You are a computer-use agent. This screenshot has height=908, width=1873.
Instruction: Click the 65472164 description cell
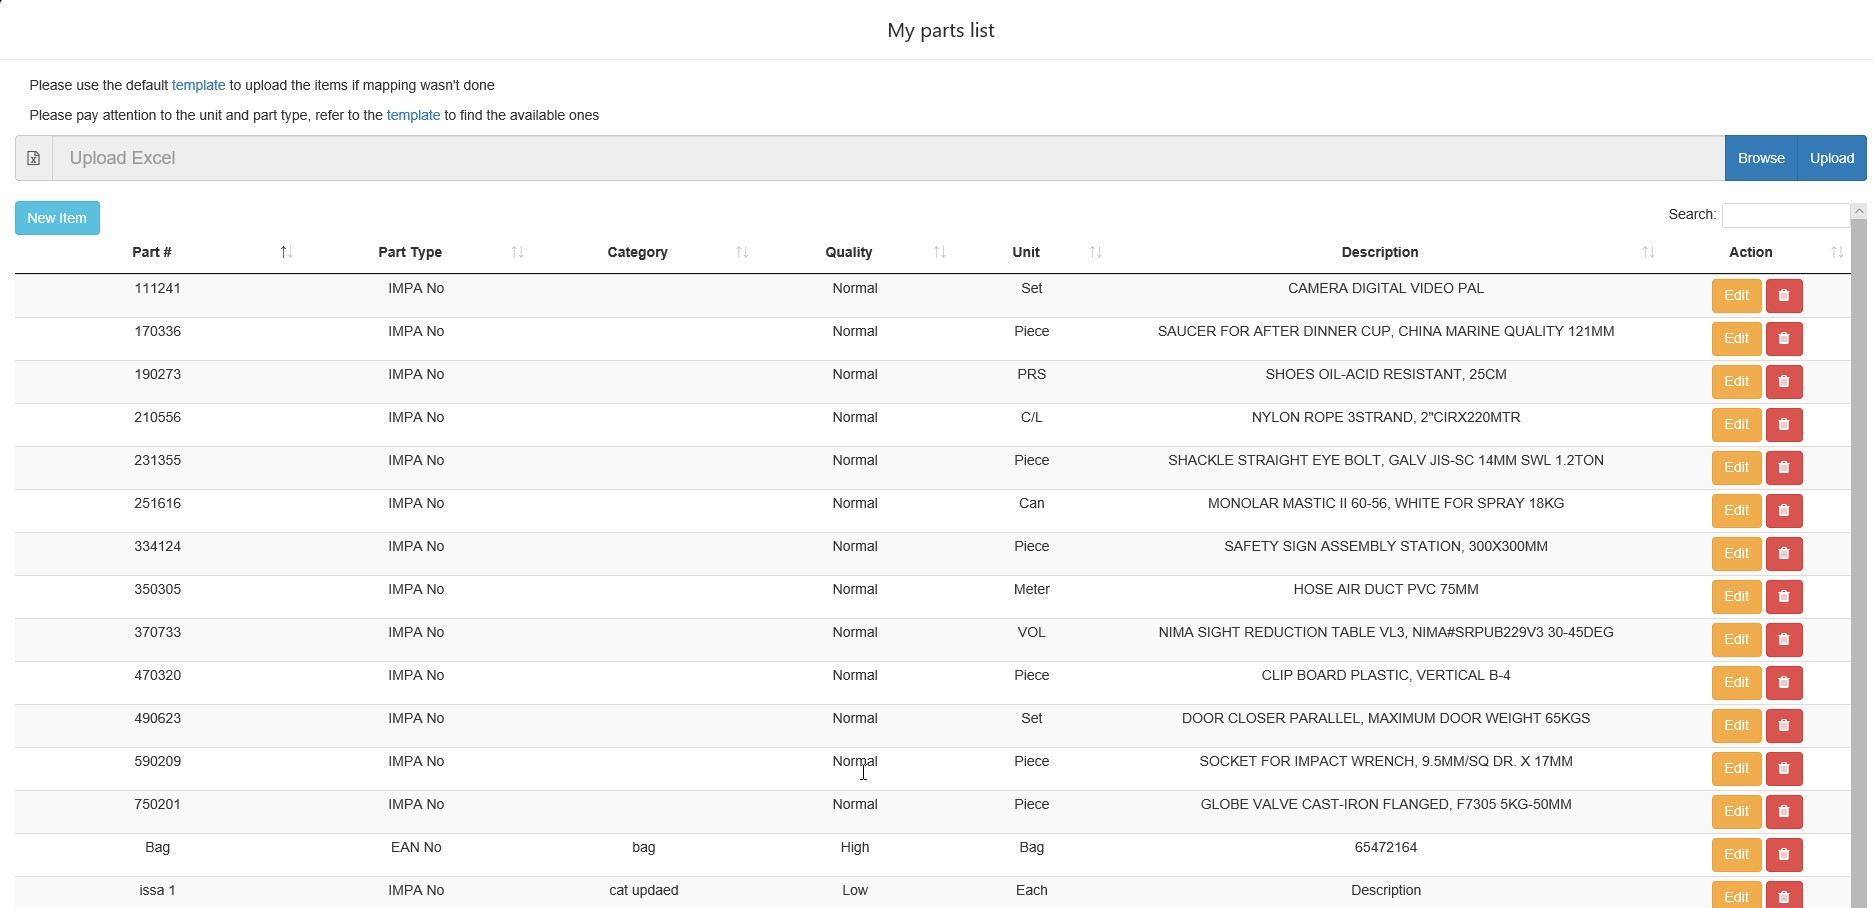pos(1386,848)
